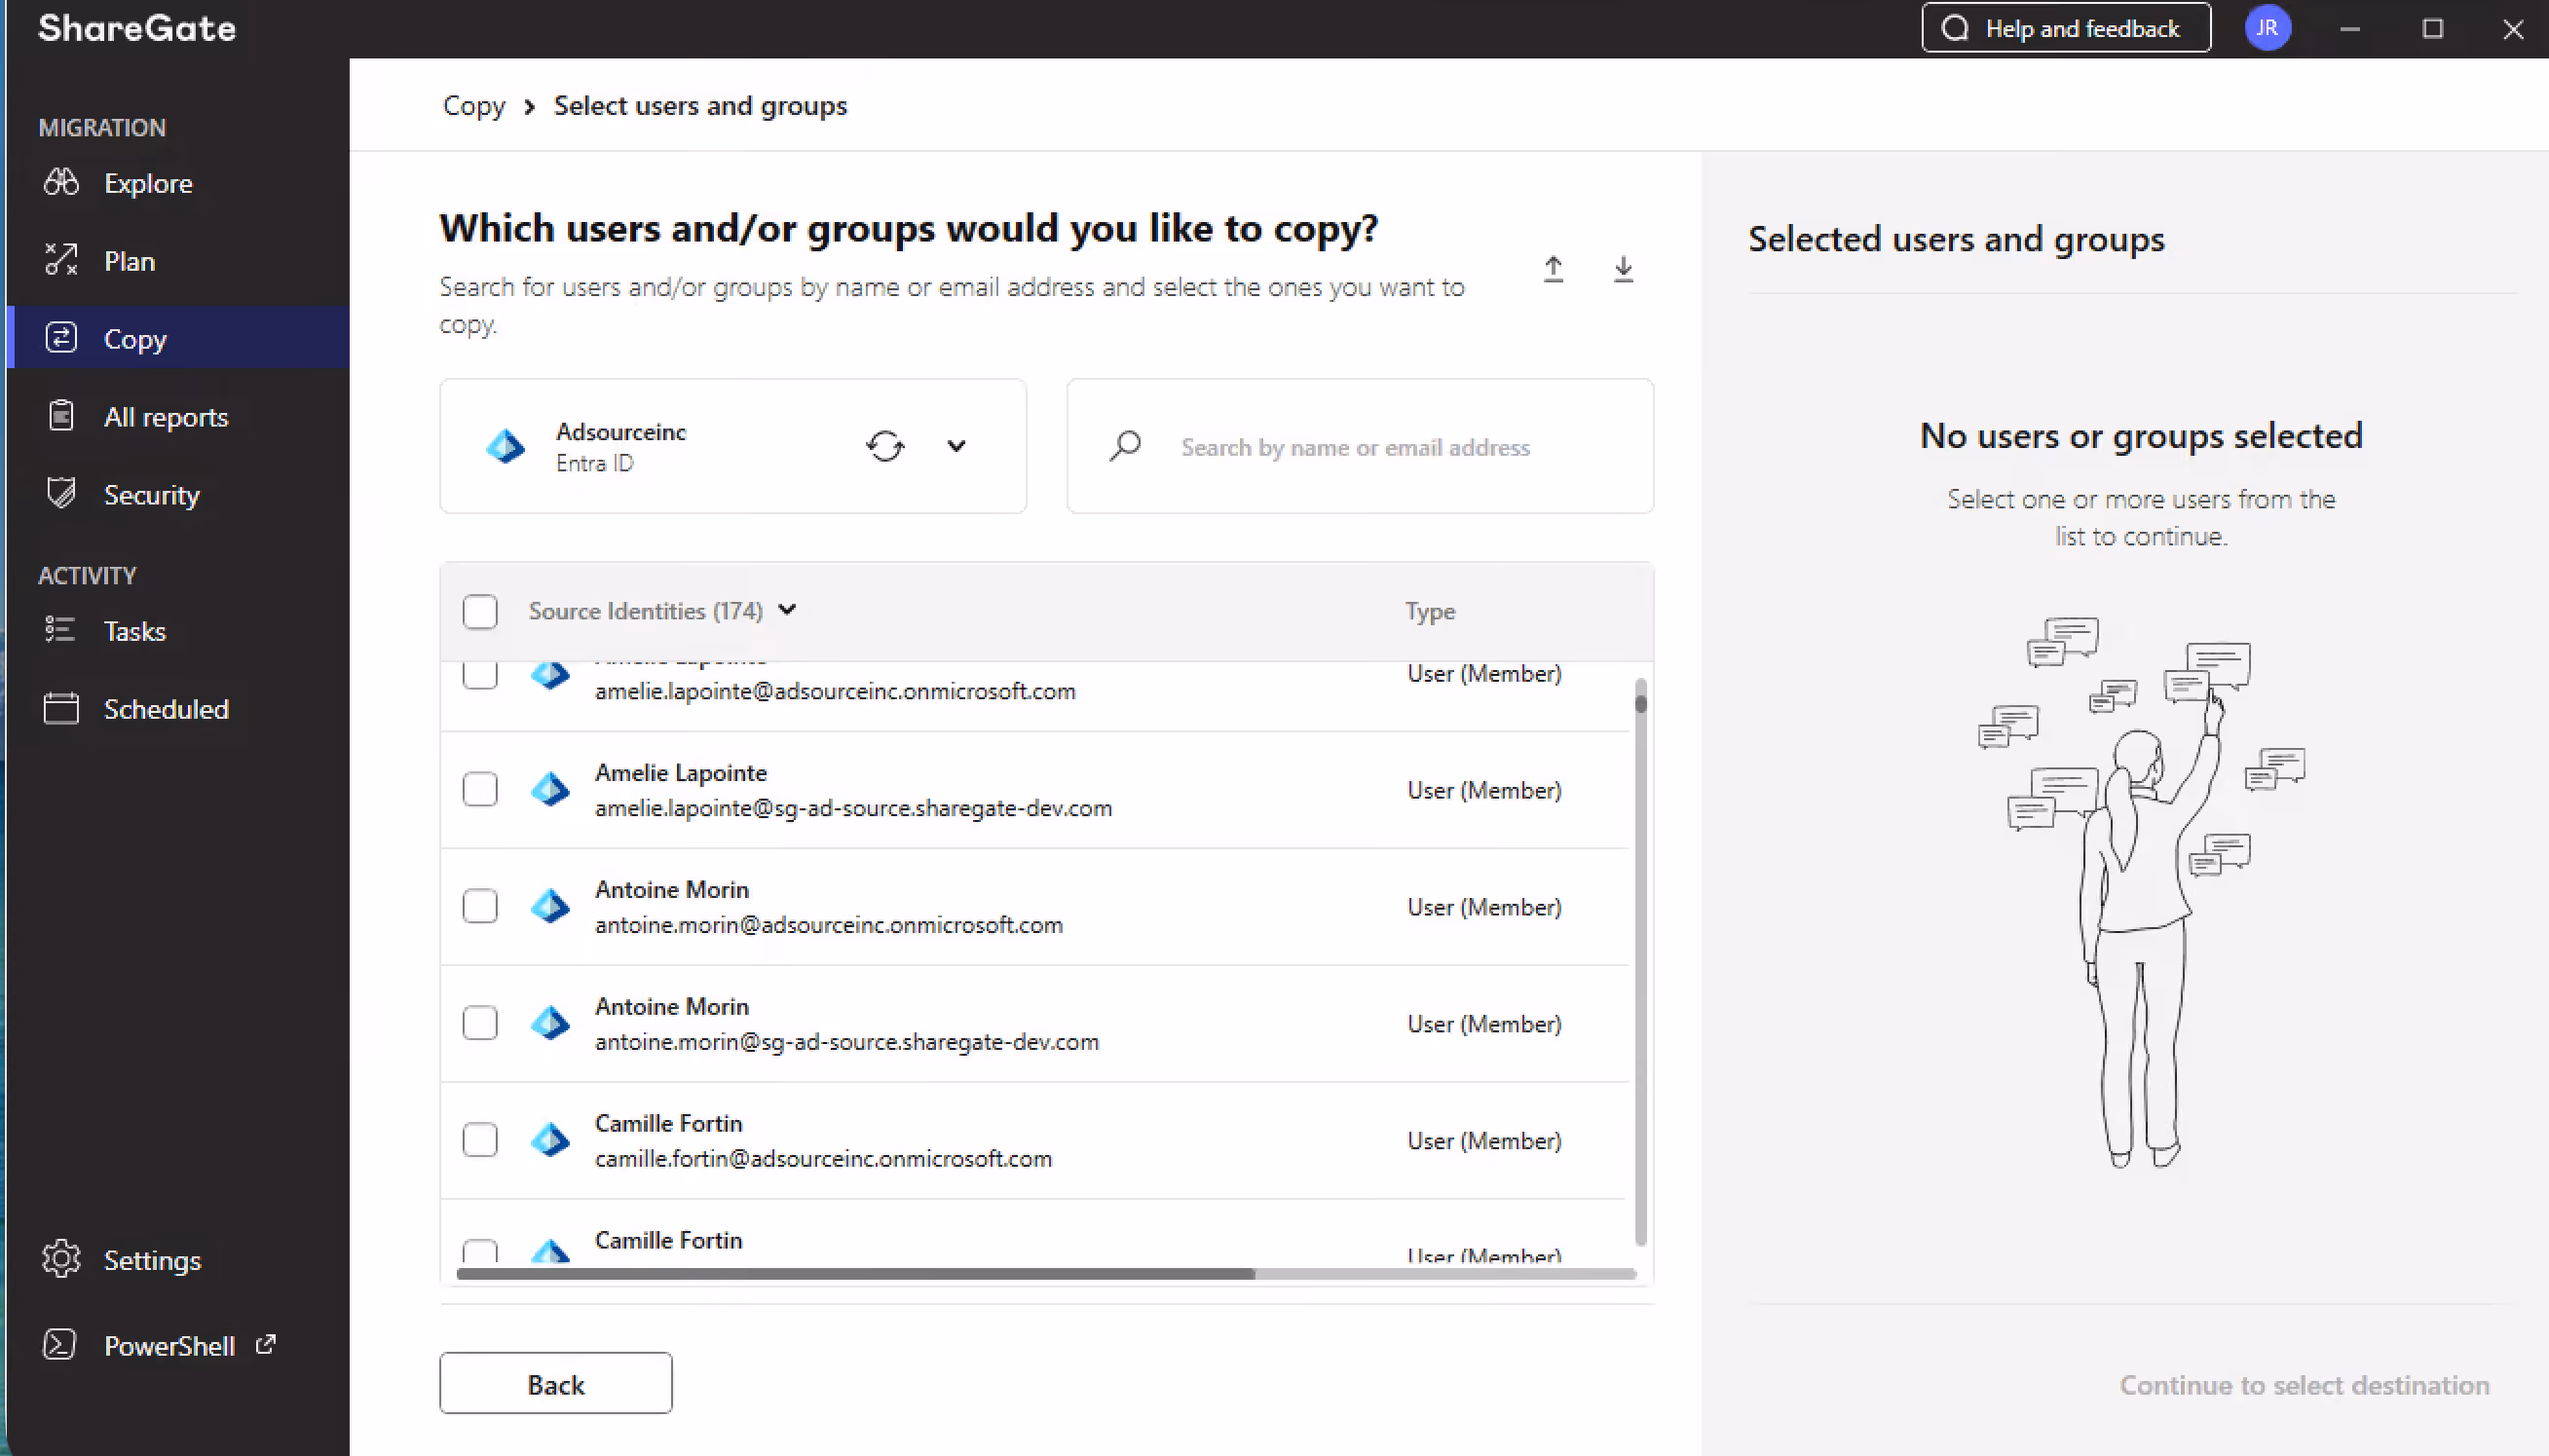
Task: Click the JR user avatar
Action: pyautogui.click(x=2267, y=28)
